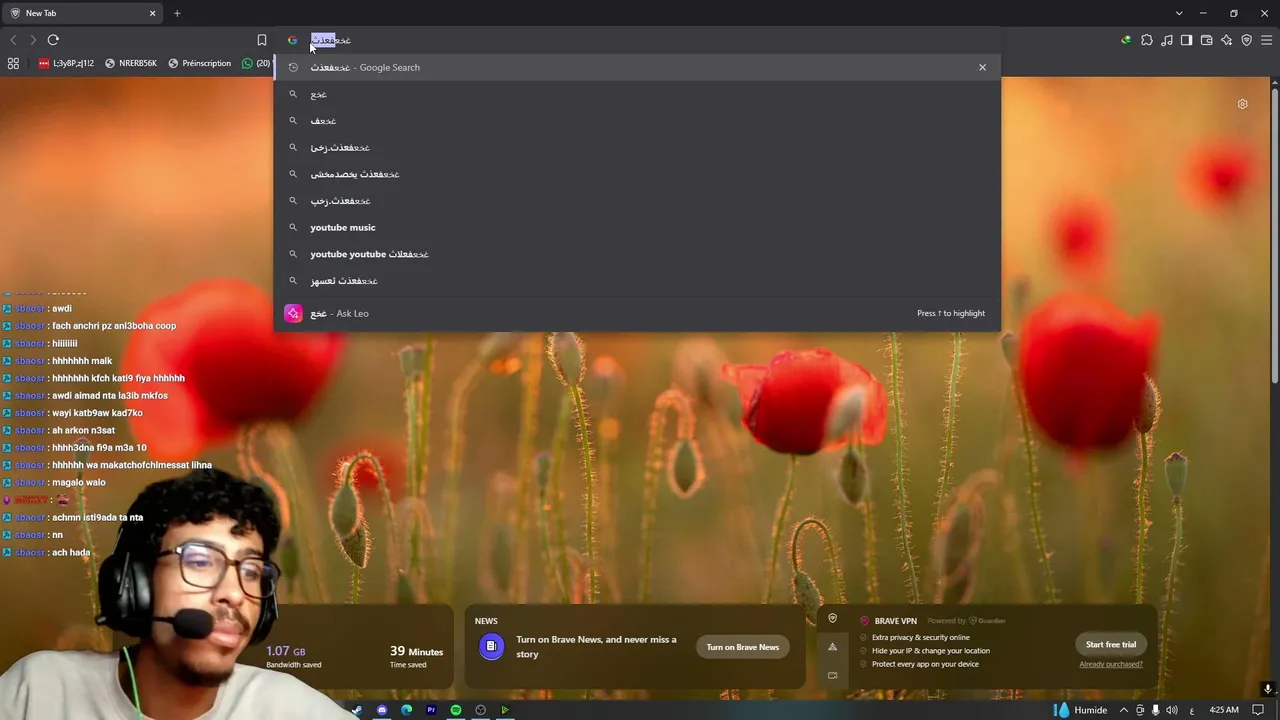
Task: Select the Brave Rewards triangle card tab
Action: [832, 647]
